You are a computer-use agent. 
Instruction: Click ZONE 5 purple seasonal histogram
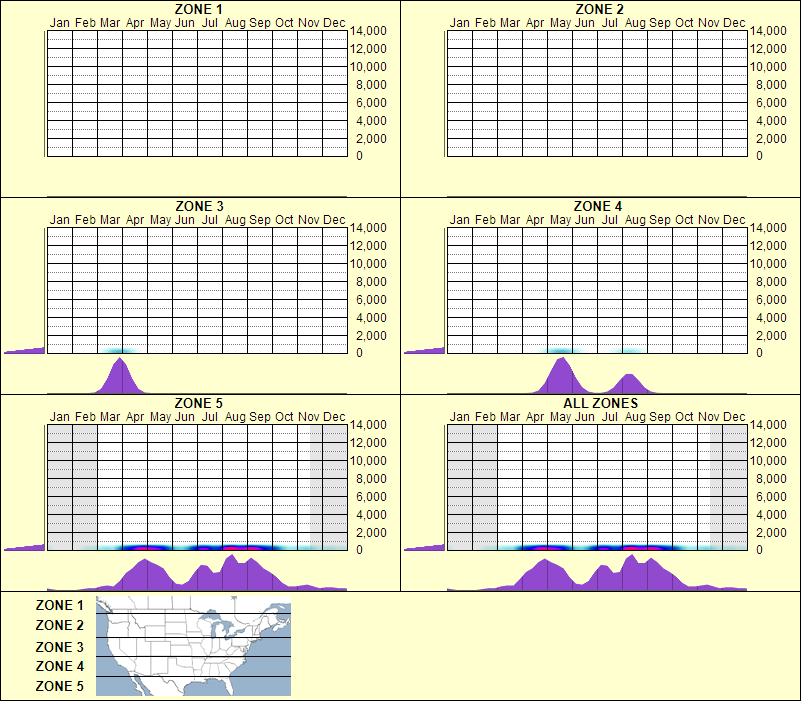coord(197,575)
